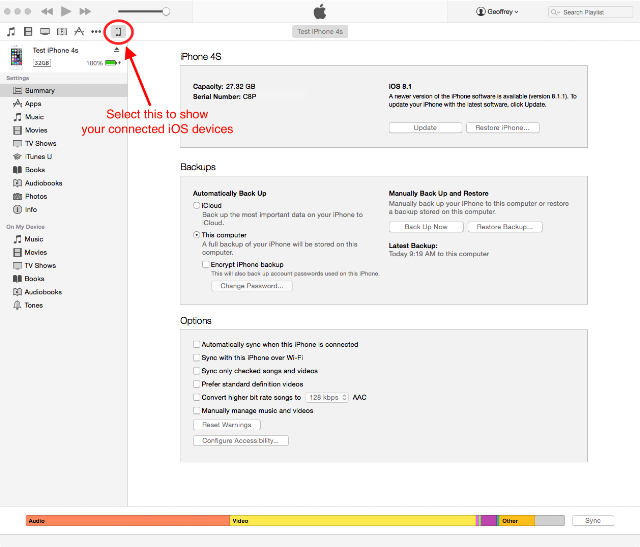Click the Video segment of storage bar

(353, 520)
